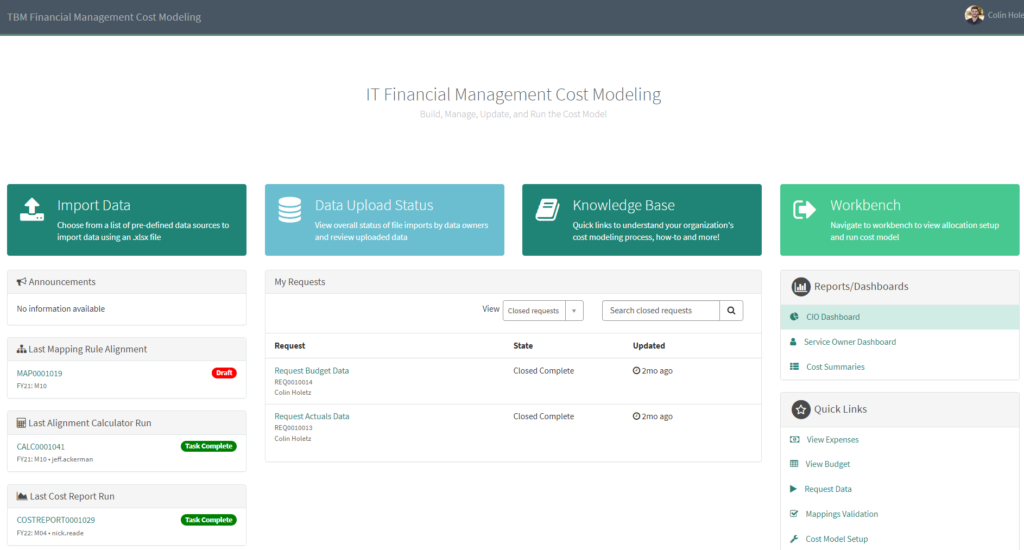Open the CIO Dashboard menu item

coord(832,317)
